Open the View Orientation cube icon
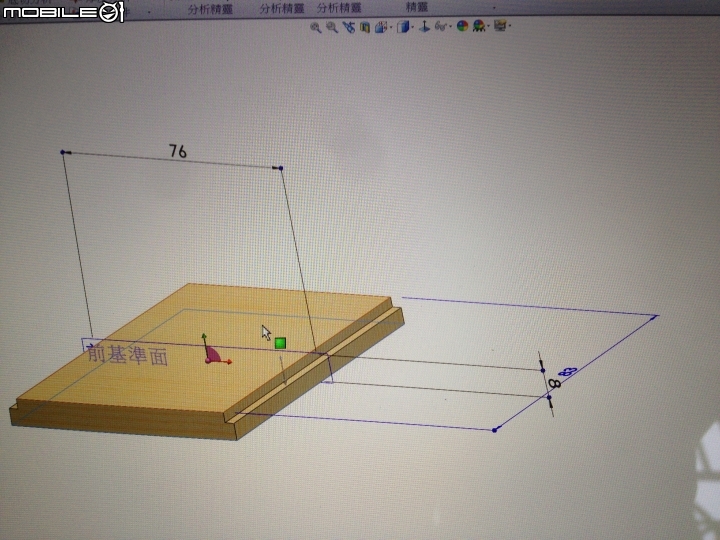 point(381,27)
